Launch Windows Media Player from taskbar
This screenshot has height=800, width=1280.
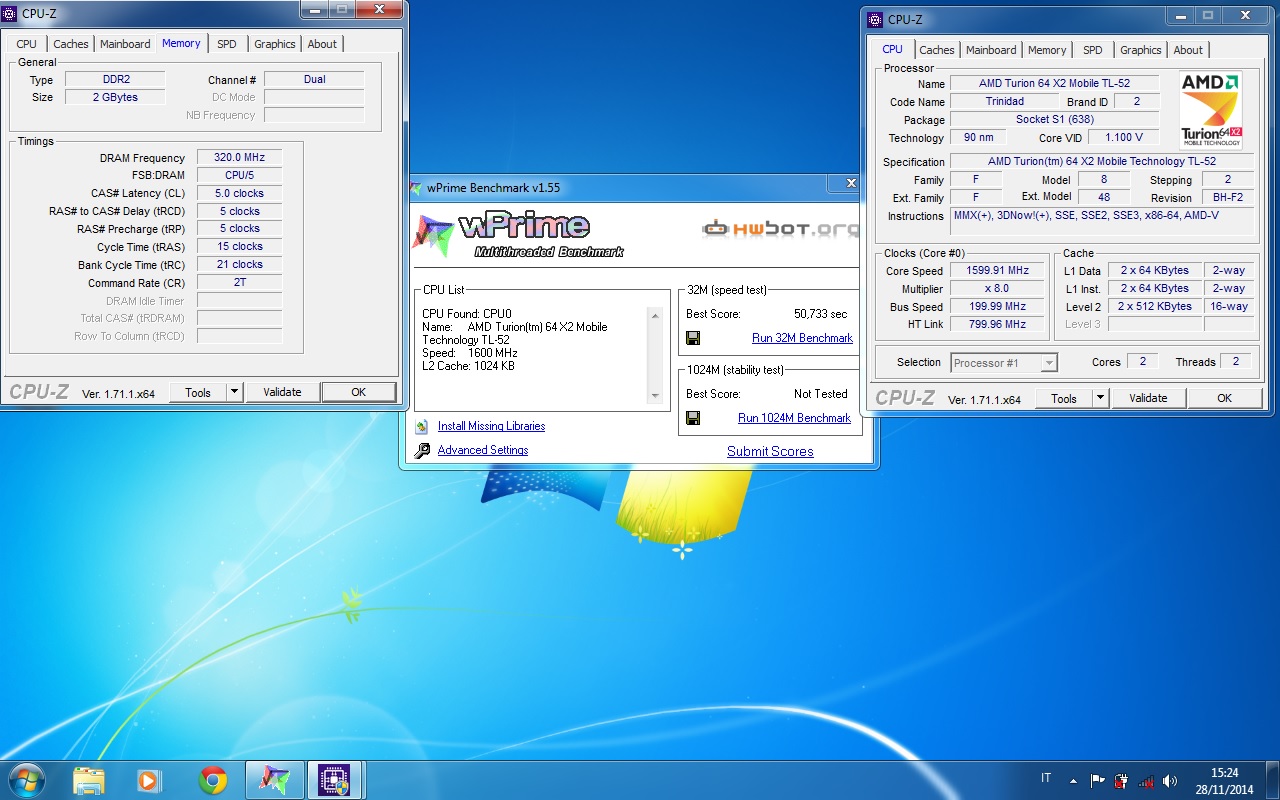click(149, 780)
